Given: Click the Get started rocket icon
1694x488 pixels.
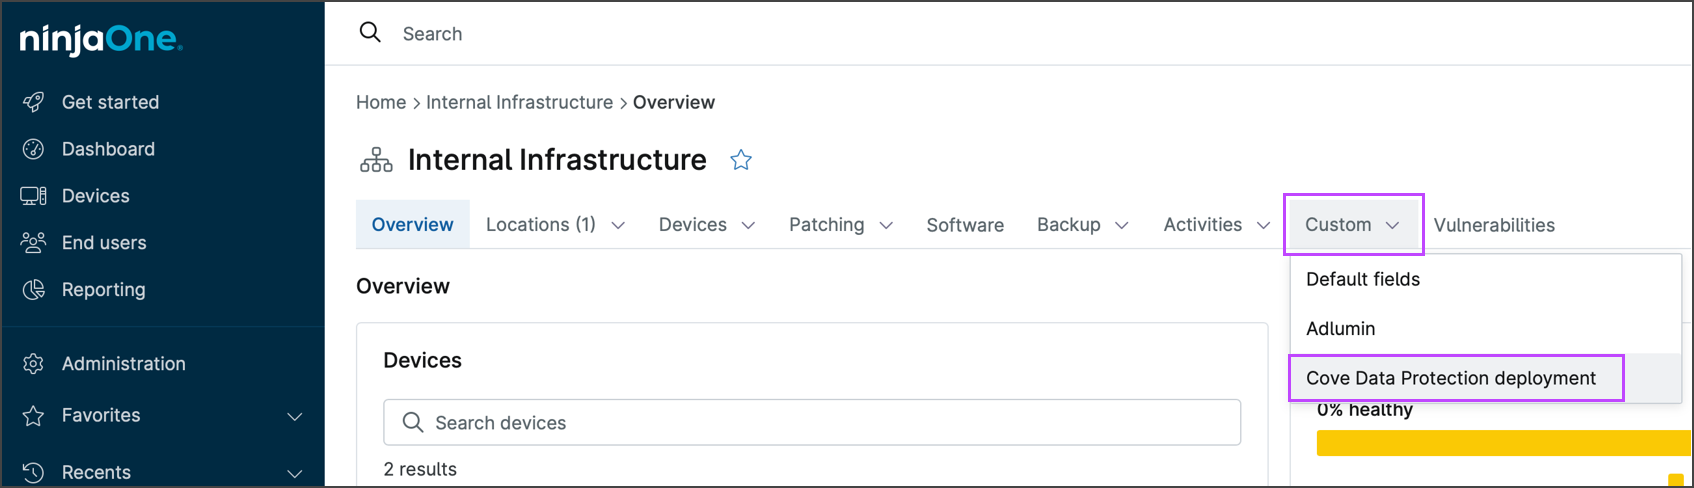Looking at the screenshot, I should (34, 102).
